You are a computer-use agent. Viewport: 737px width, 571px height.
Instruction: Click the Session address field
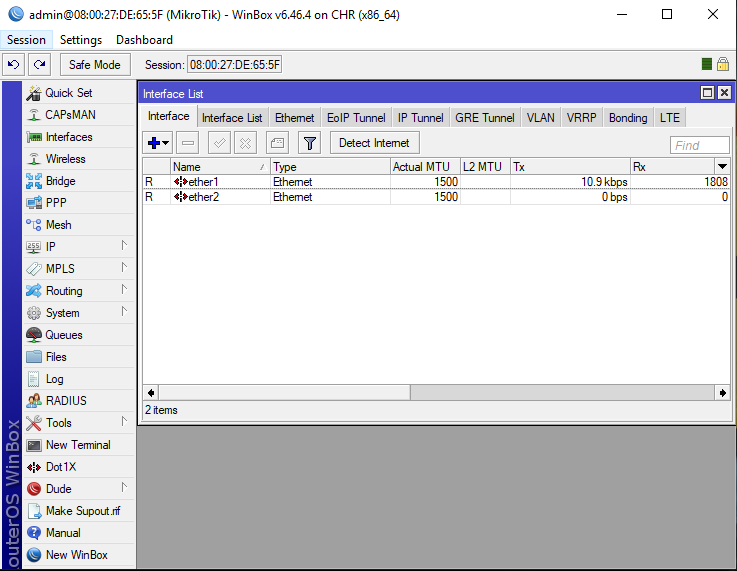point(235,64)
